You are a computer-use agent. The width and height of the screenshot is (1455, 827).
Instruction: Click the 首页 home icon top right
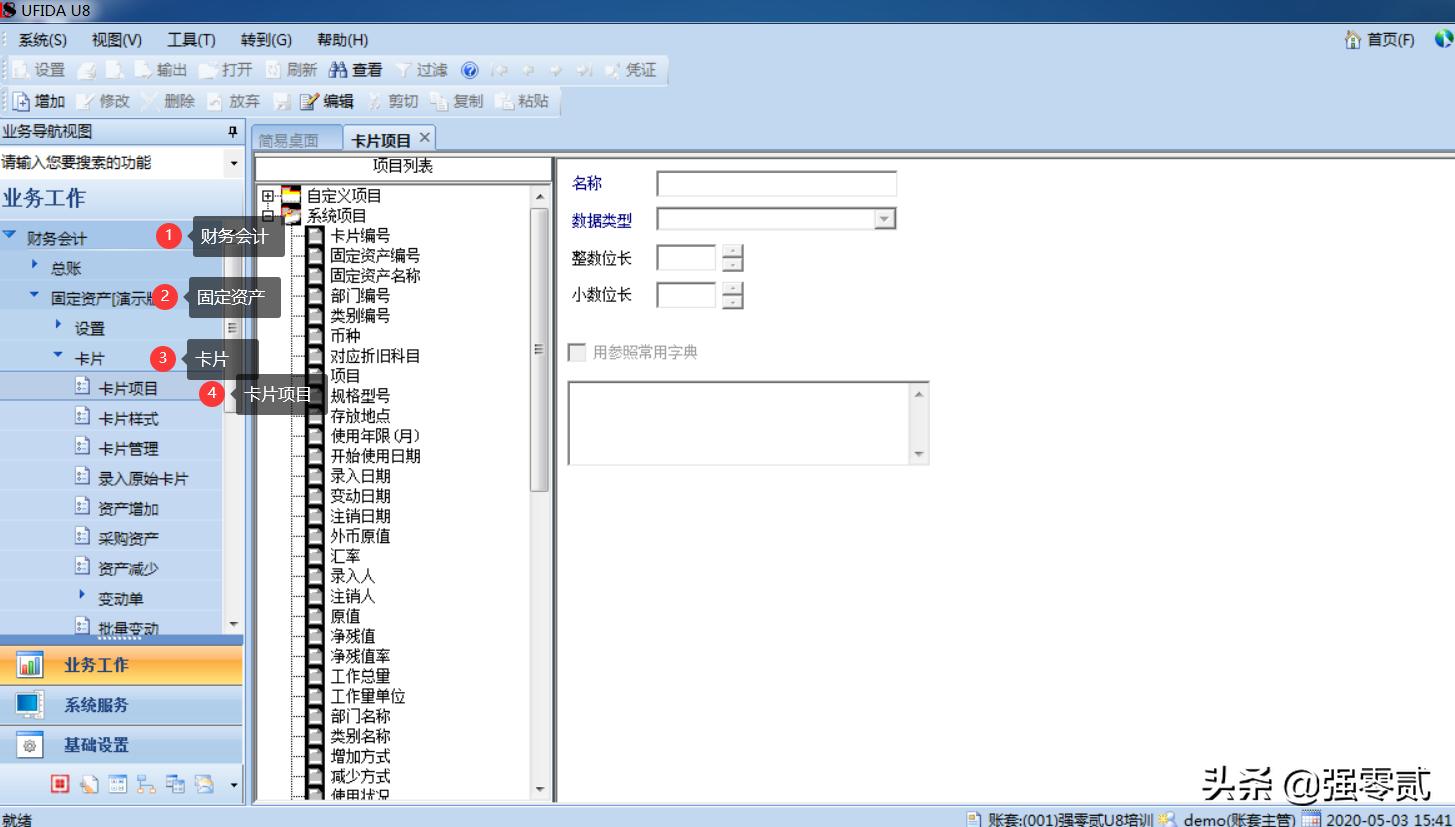click(1377, 40)
